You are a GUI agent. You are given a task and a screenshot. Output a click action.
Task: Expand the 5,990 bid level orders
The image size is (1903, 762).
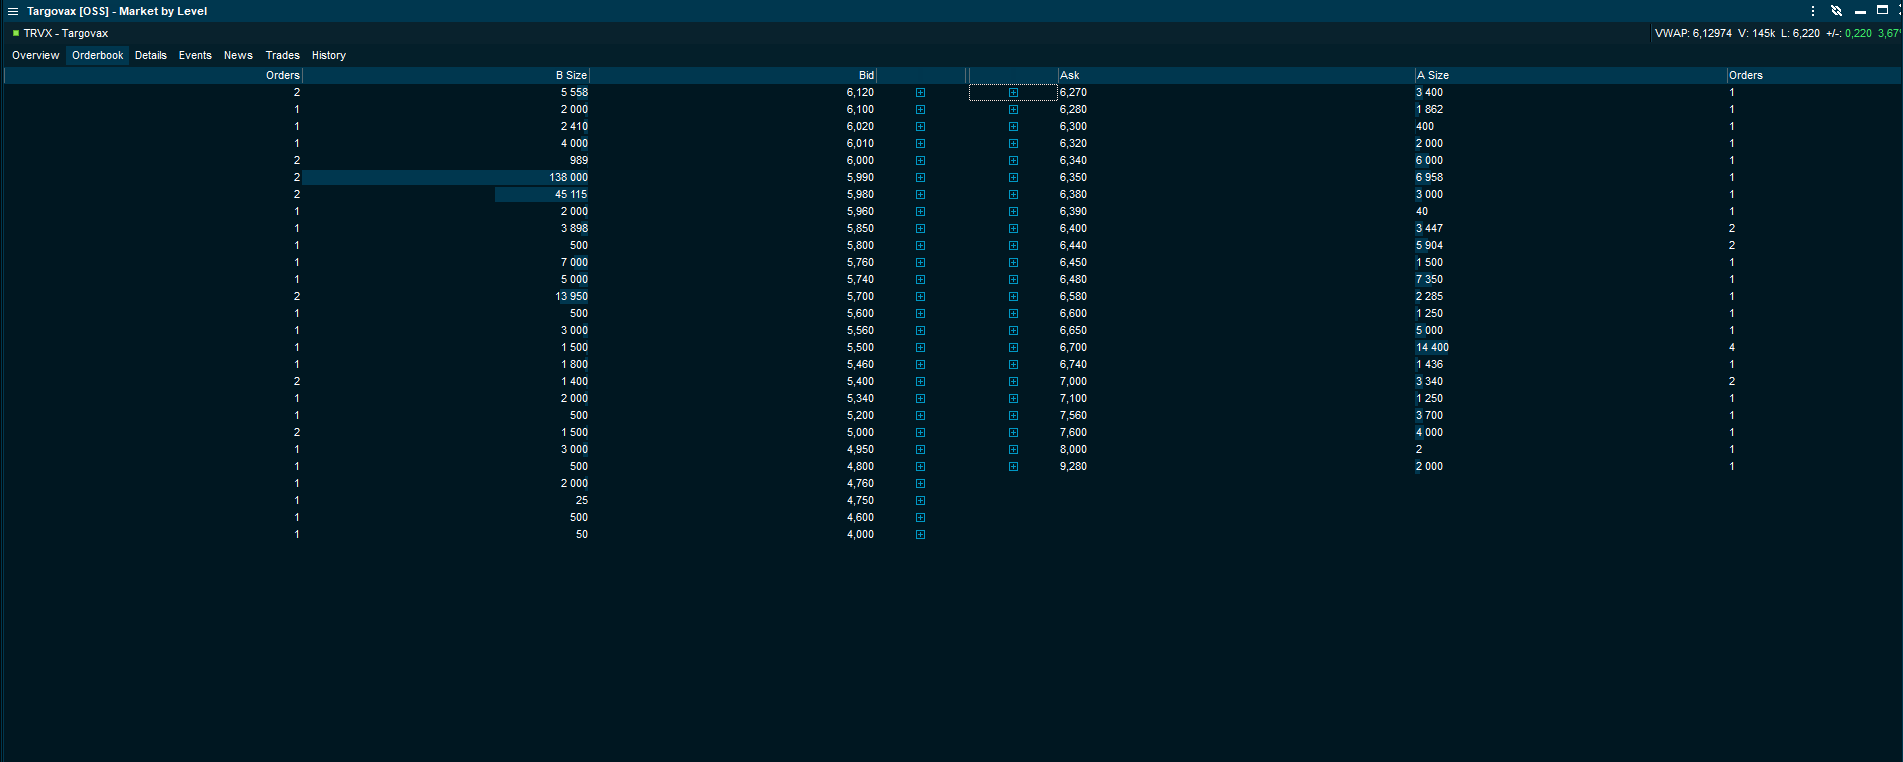point(920,178)
